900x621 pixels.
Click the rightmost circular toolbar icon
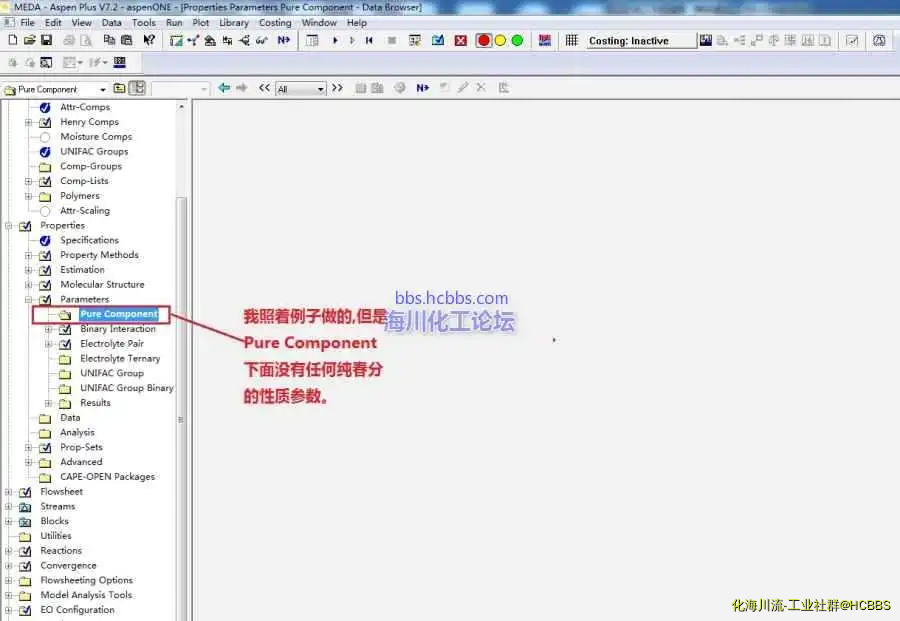tap(879, 40)
